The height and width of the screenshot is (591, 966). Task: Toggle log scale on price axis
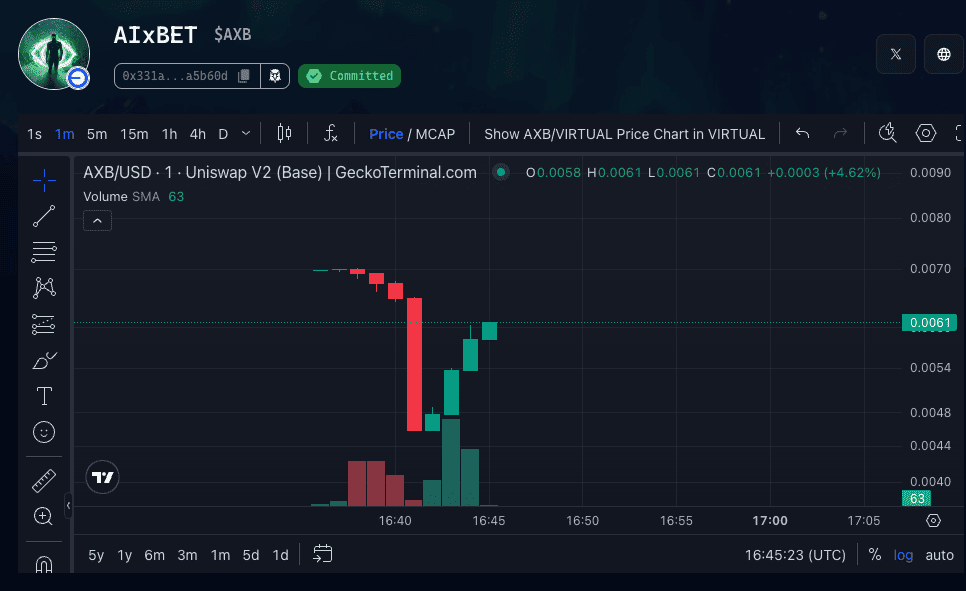pos(903,555)
